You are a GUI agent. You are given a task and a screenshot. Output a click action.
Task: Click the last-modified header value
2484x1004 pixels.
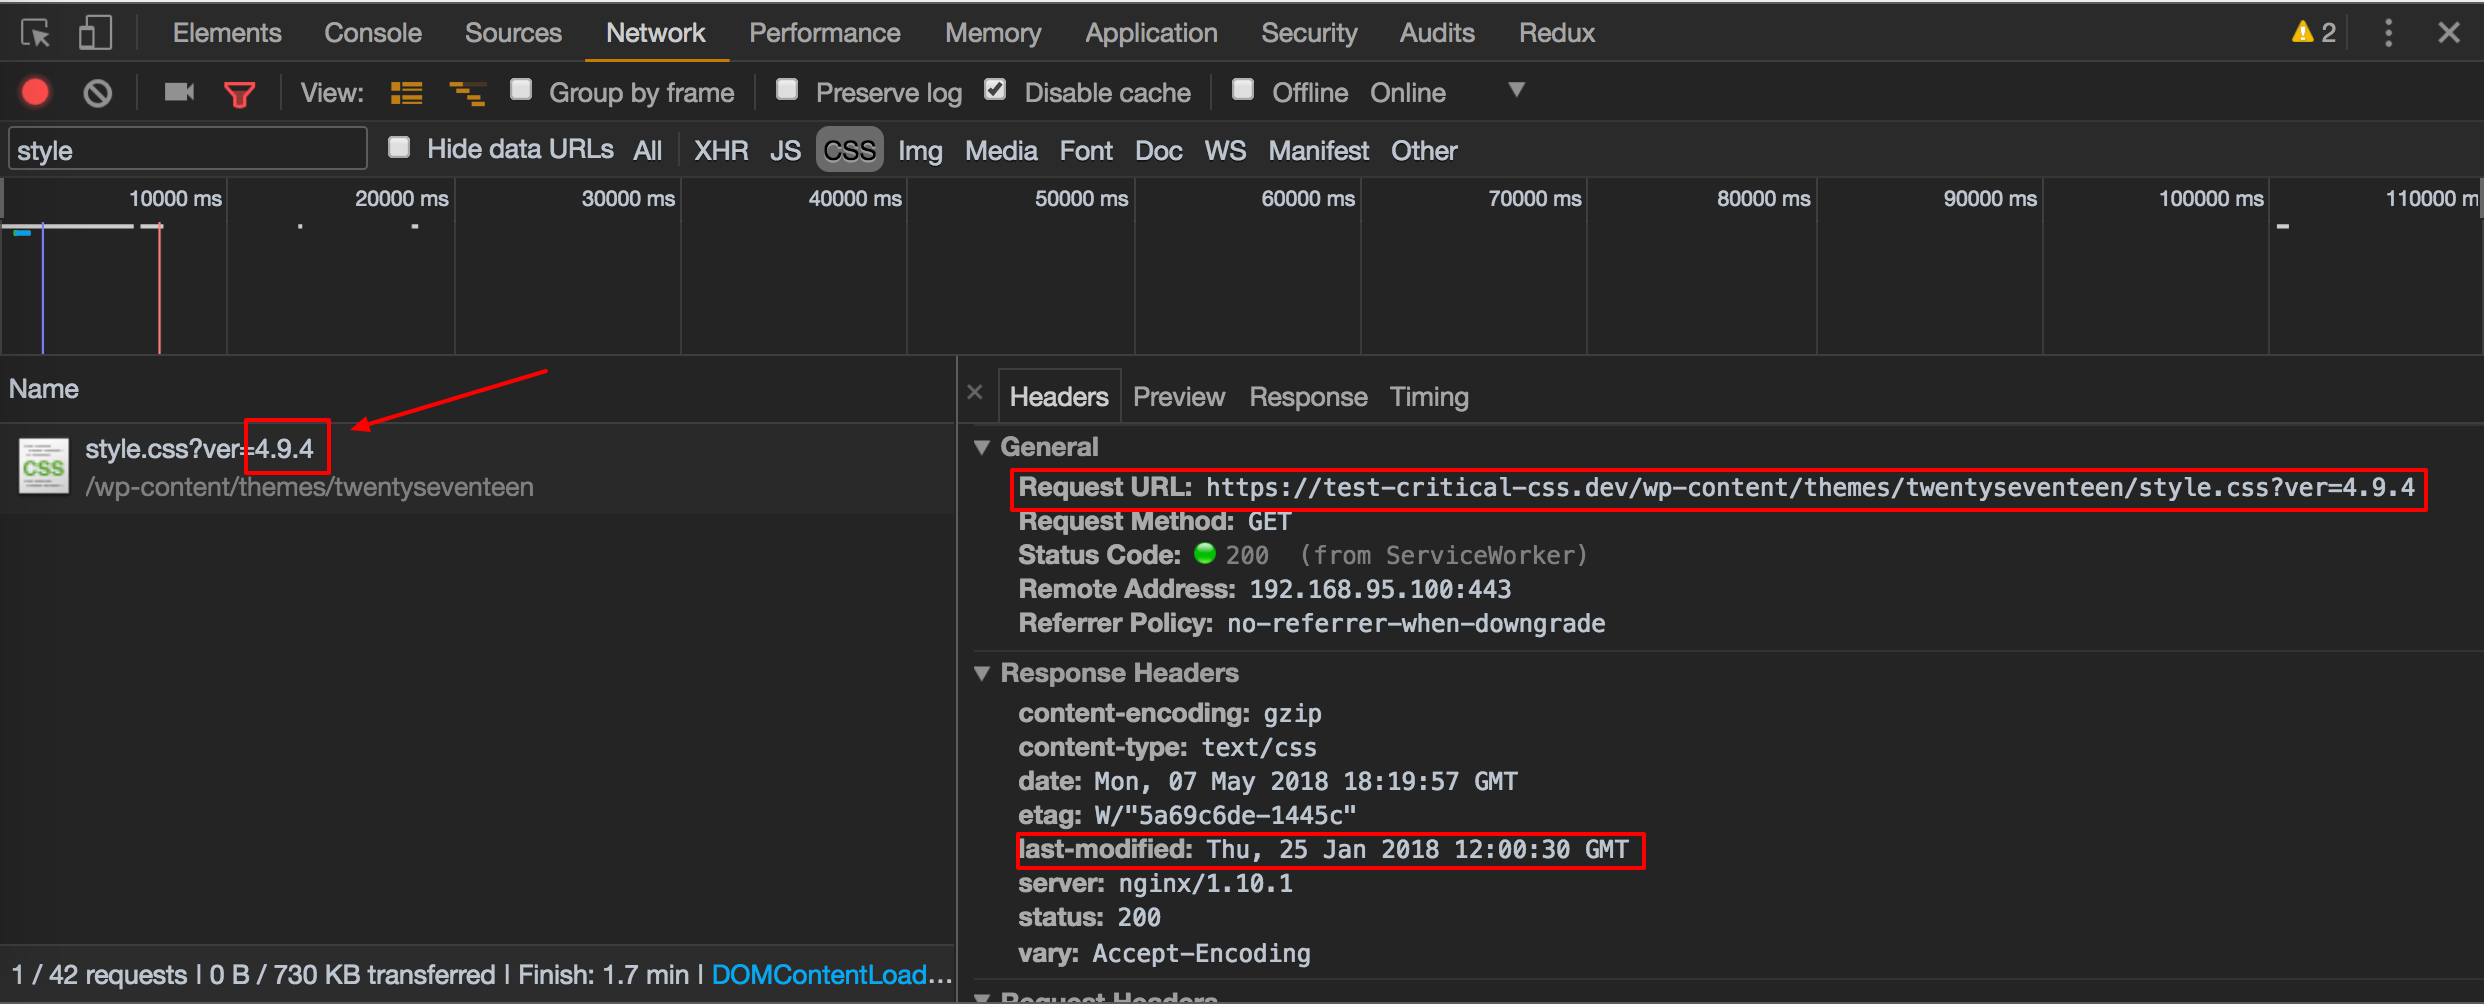coord(1417,850)
